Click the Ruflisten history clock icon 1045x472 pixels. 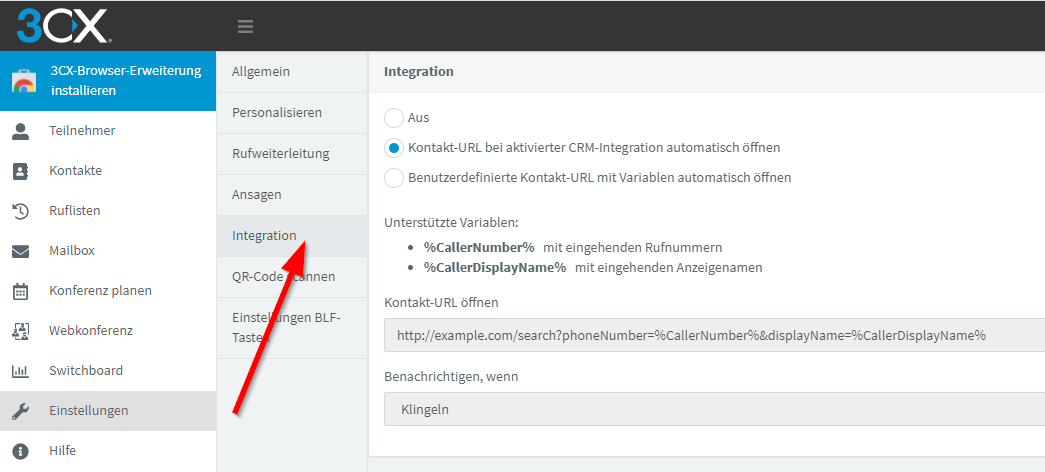point(21,211)
